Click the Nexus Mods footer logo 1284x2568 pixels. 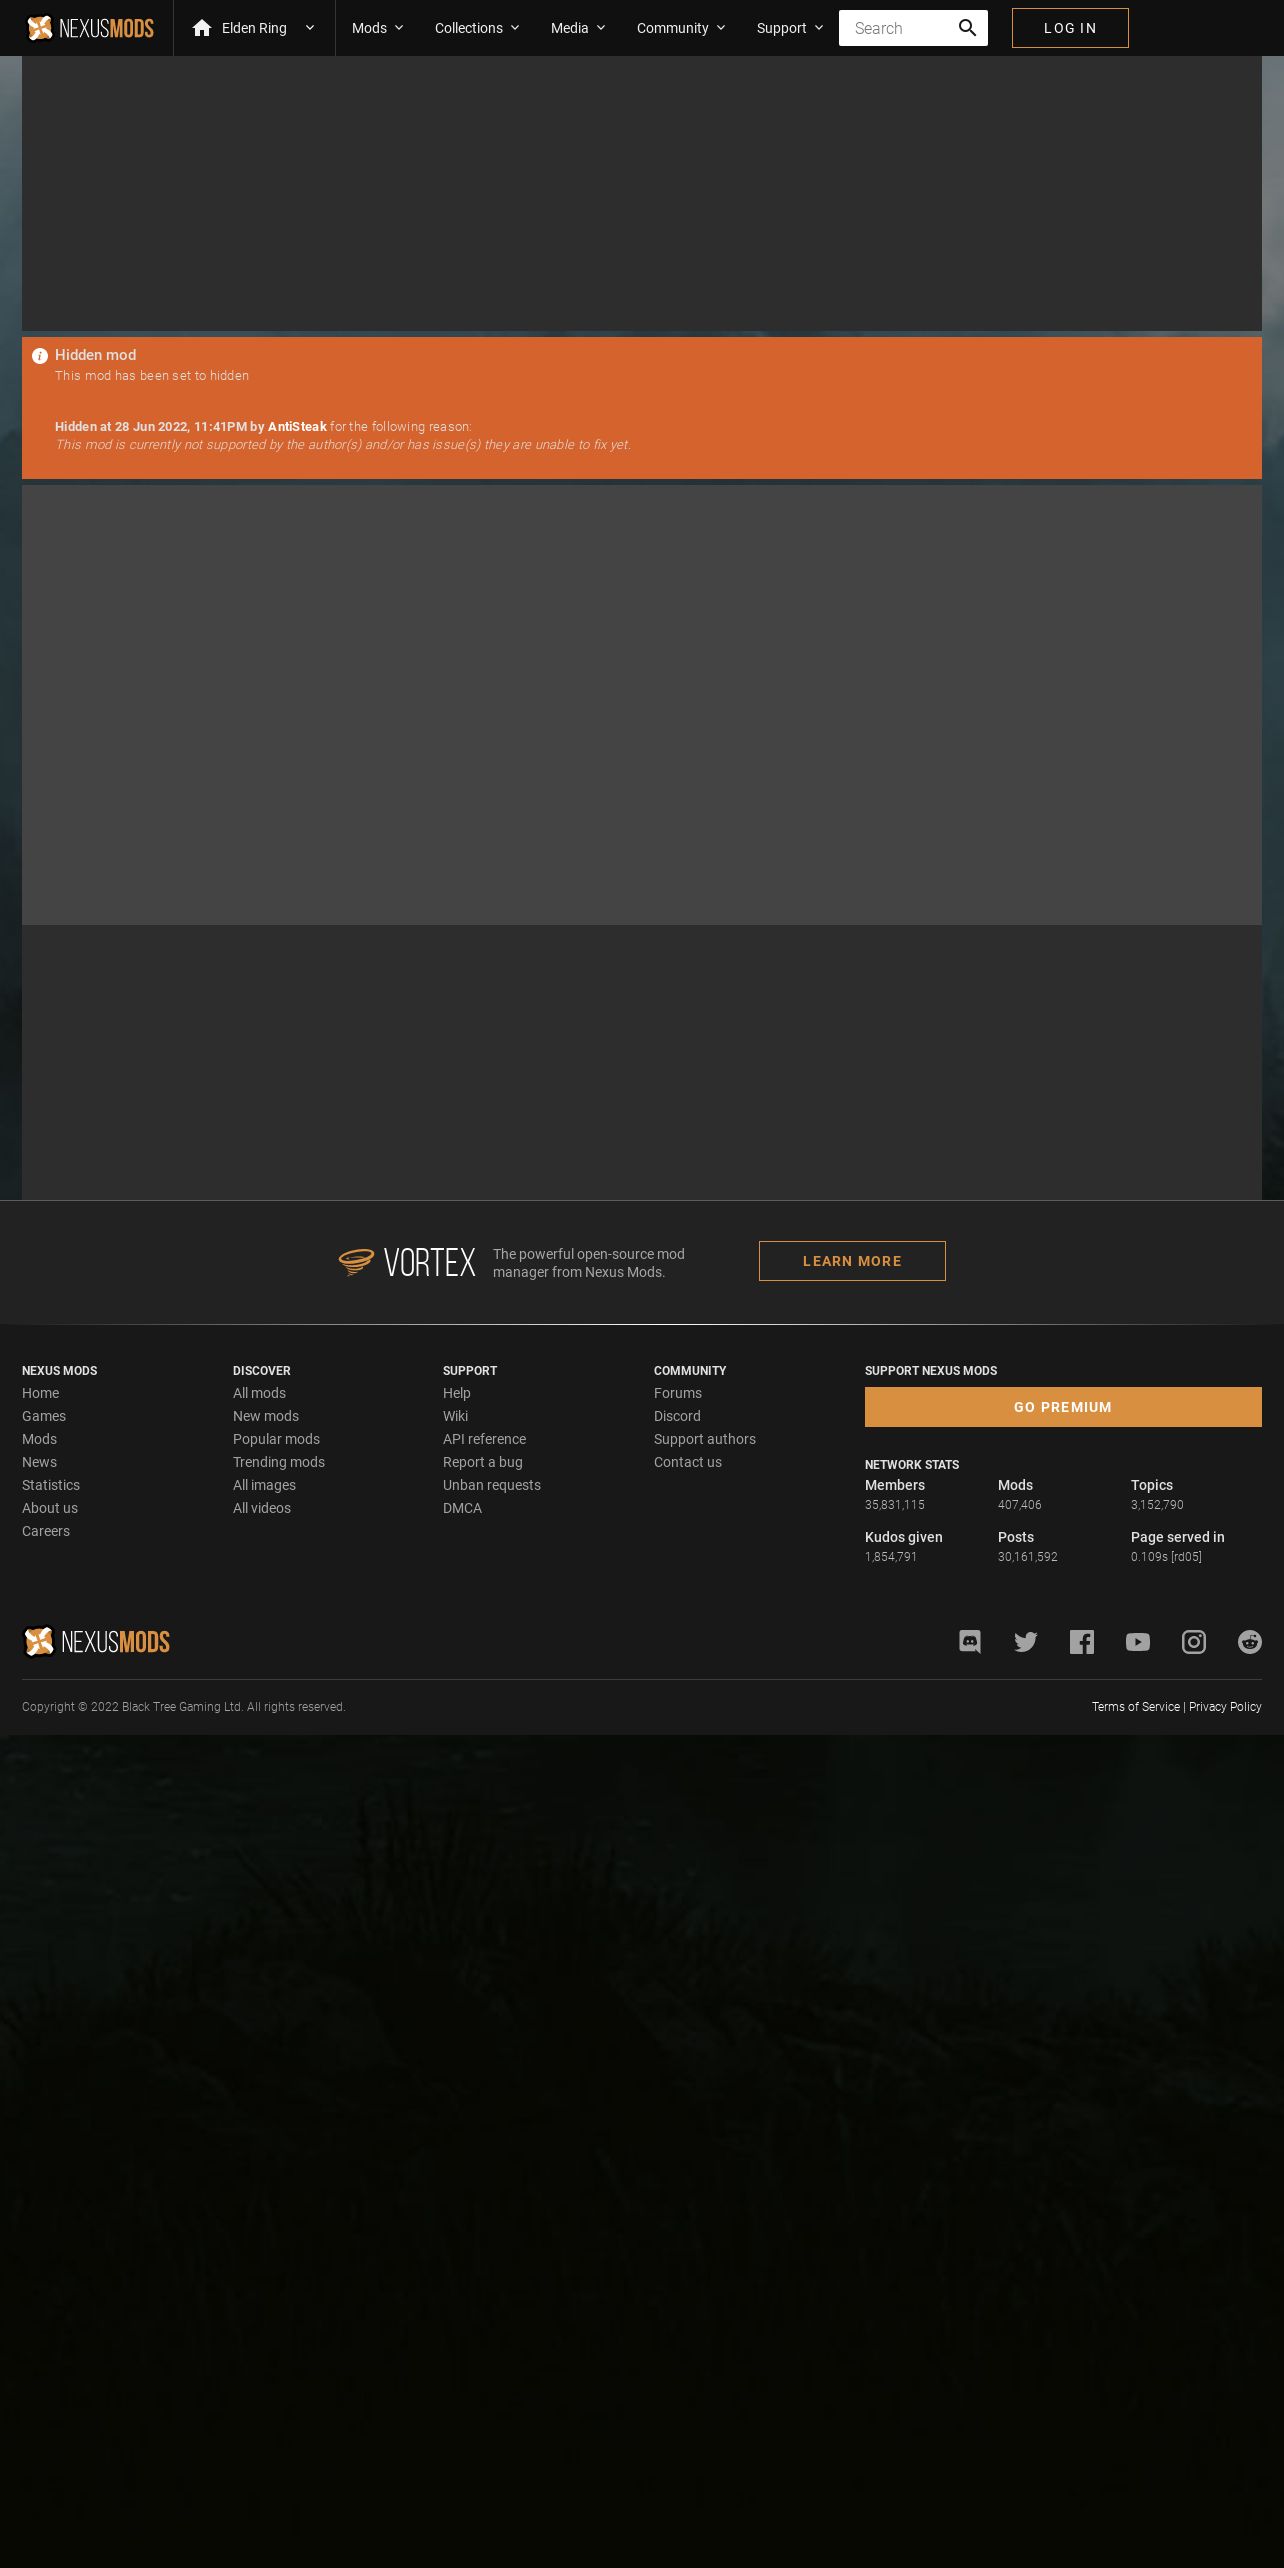(96, 1642)
